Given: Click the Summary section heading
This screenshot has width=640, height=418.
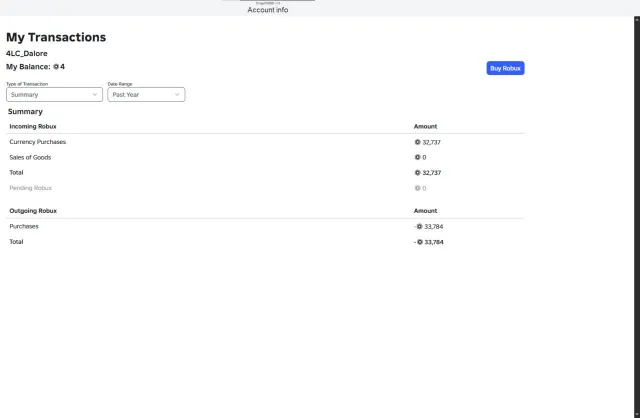Looking at the screenshot, I should 25,111.
